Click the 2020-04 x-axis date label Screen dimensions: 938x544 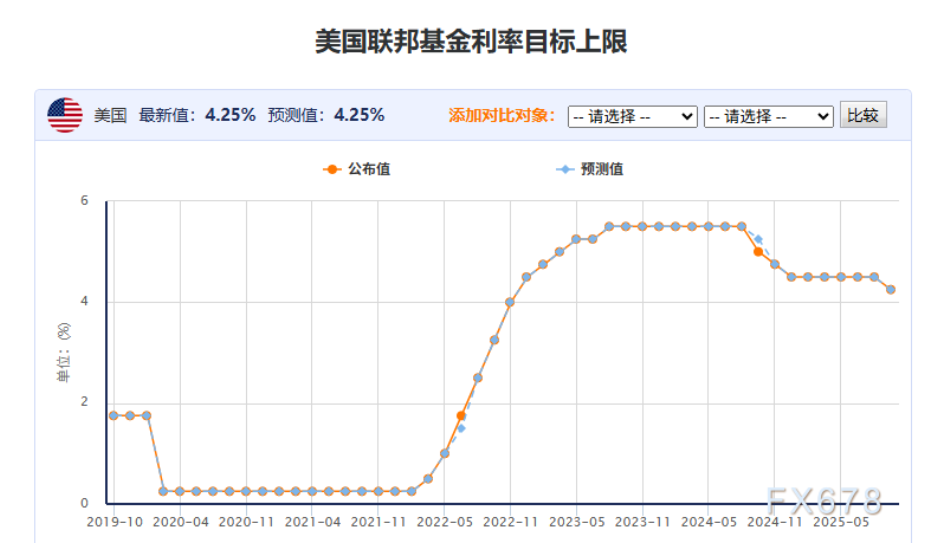(x=180, y=522)
